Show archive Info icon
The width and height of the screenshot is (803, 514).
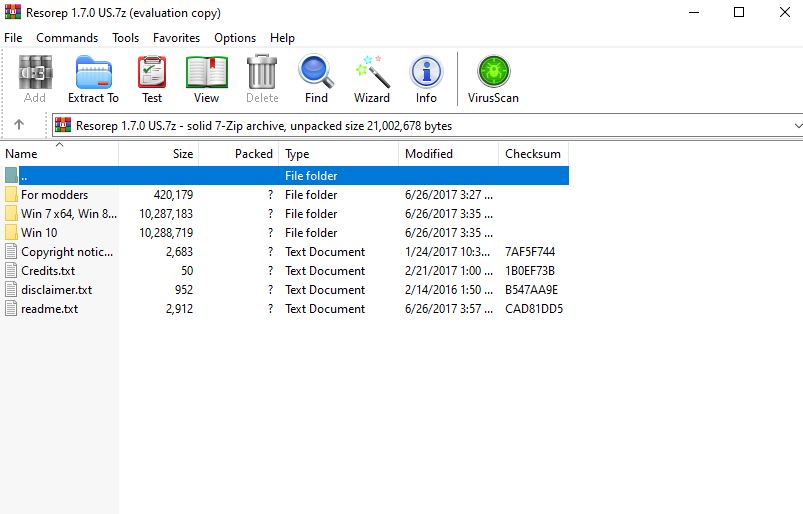pyautogui.click(x=426, y=72)
